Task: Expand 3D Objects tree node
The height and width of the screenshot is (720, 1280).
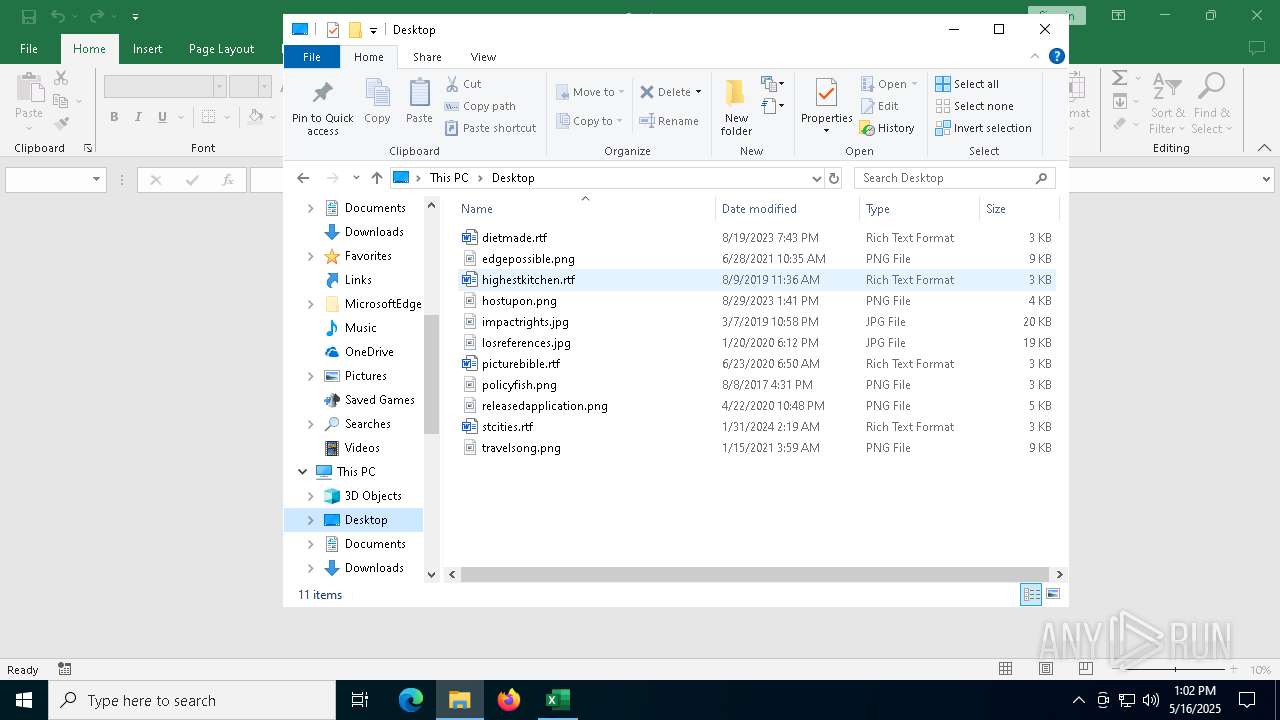Action: [x=310, y=496]
